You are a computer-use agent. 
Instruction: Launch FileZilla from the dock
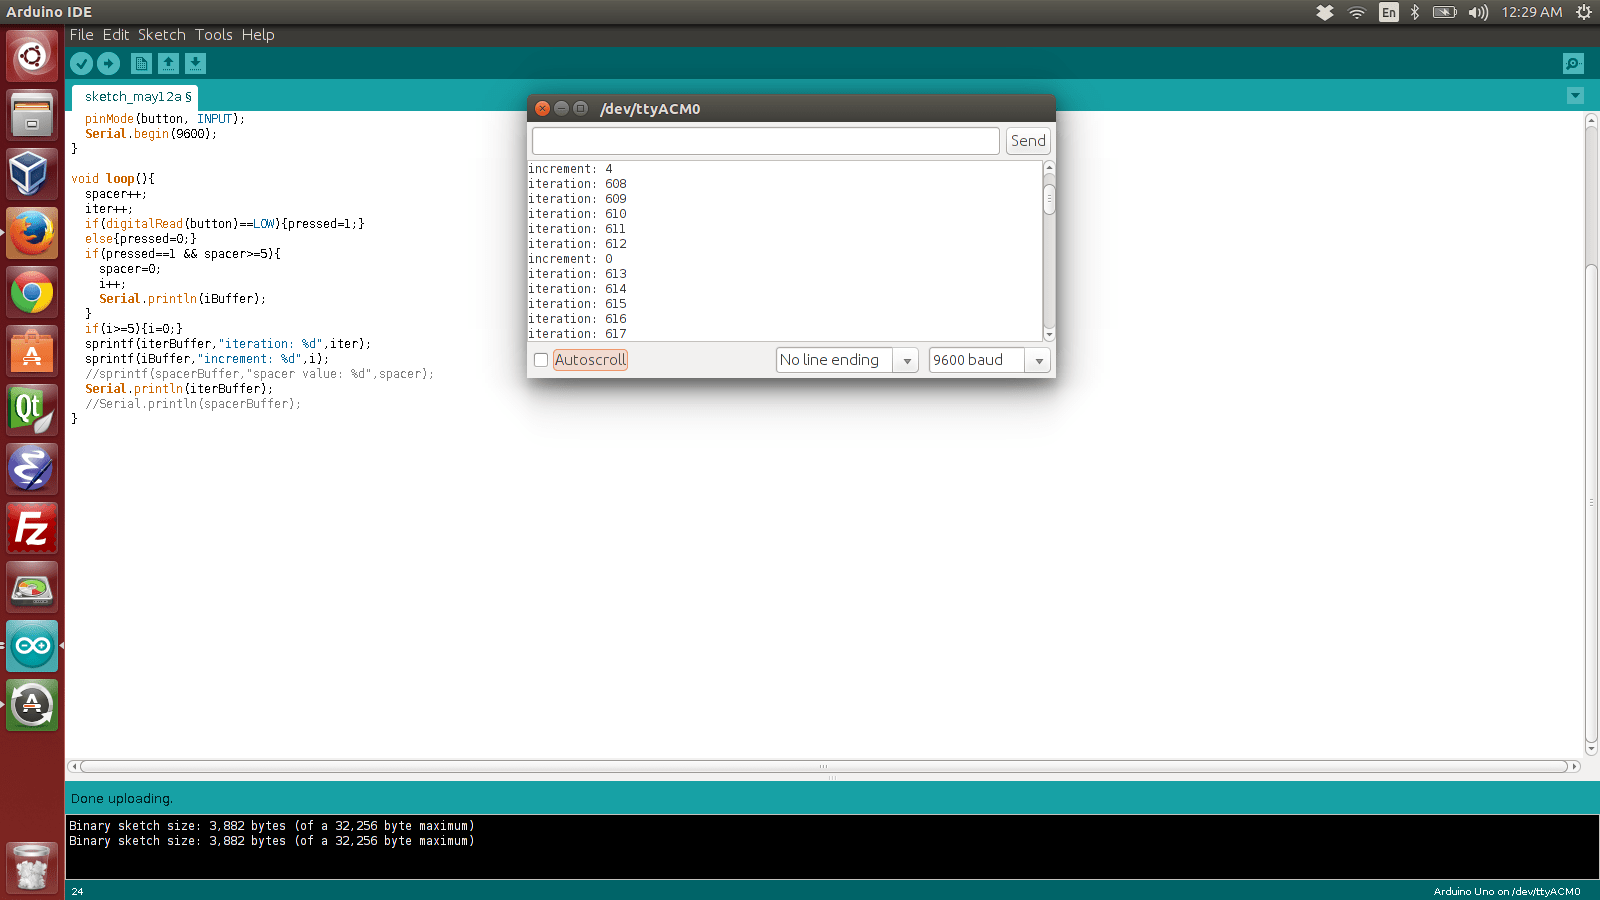pos(32,528)
